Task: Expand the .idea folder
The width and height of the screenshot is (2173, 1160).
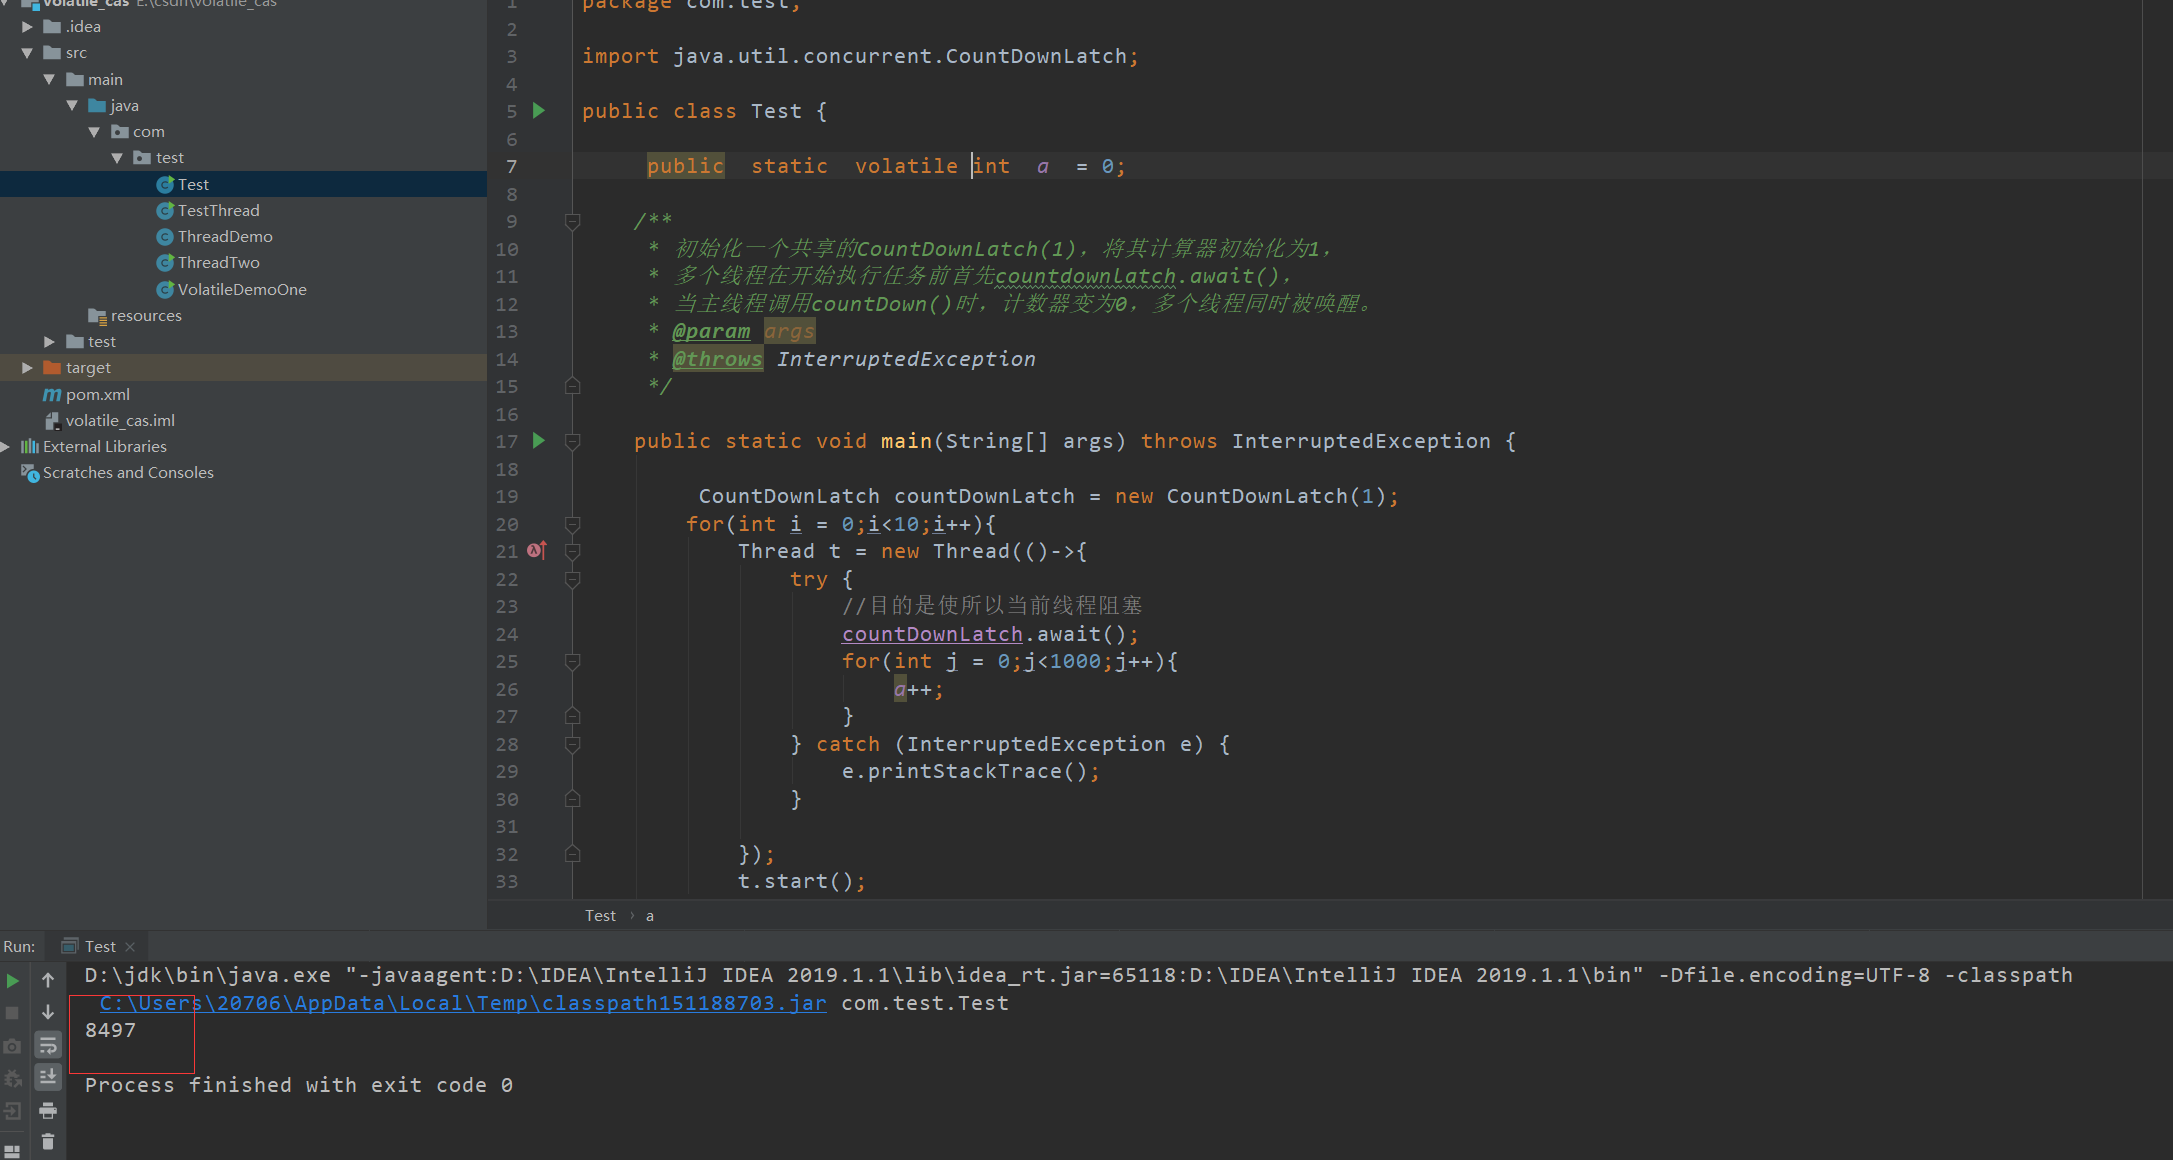Action: [x=28, y=27]
